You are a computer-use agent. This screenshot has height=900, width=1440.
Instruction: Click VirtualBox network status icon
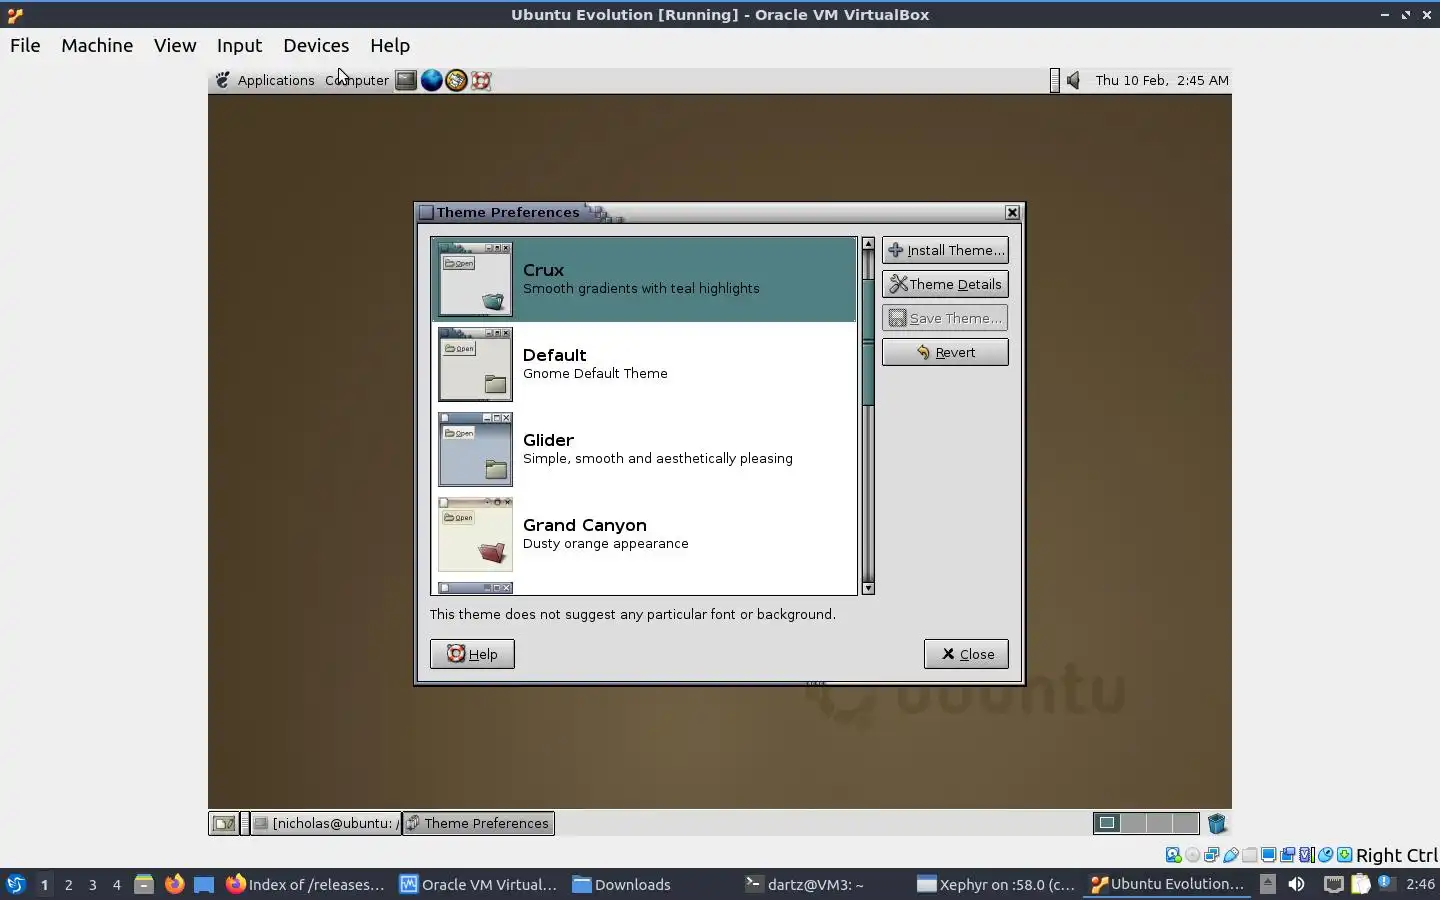coord(1211,855)
